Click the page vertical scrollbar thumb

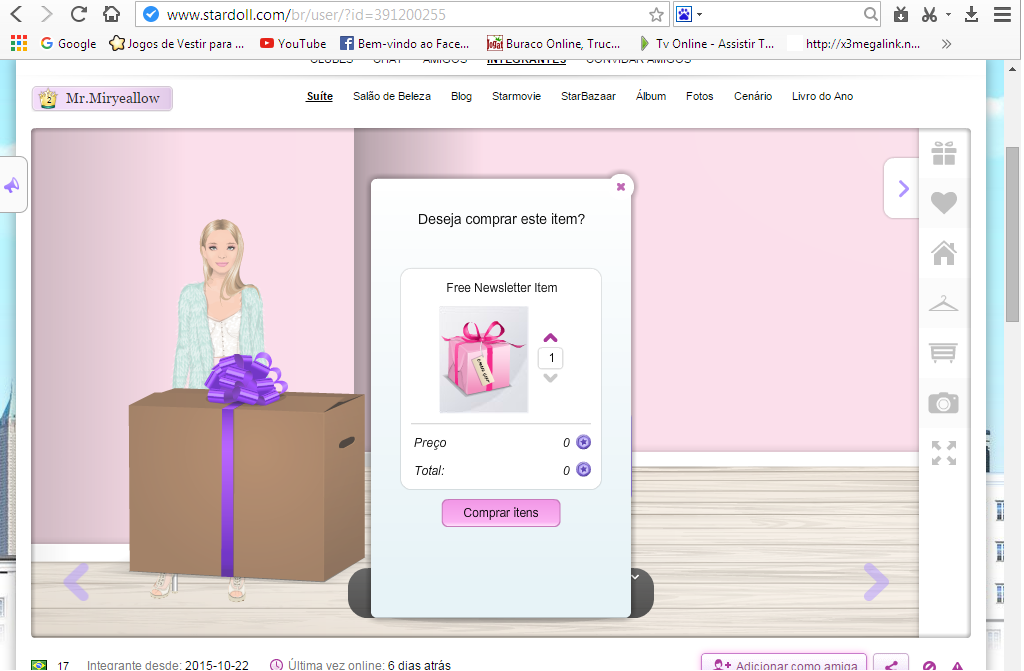[1012, 235]
